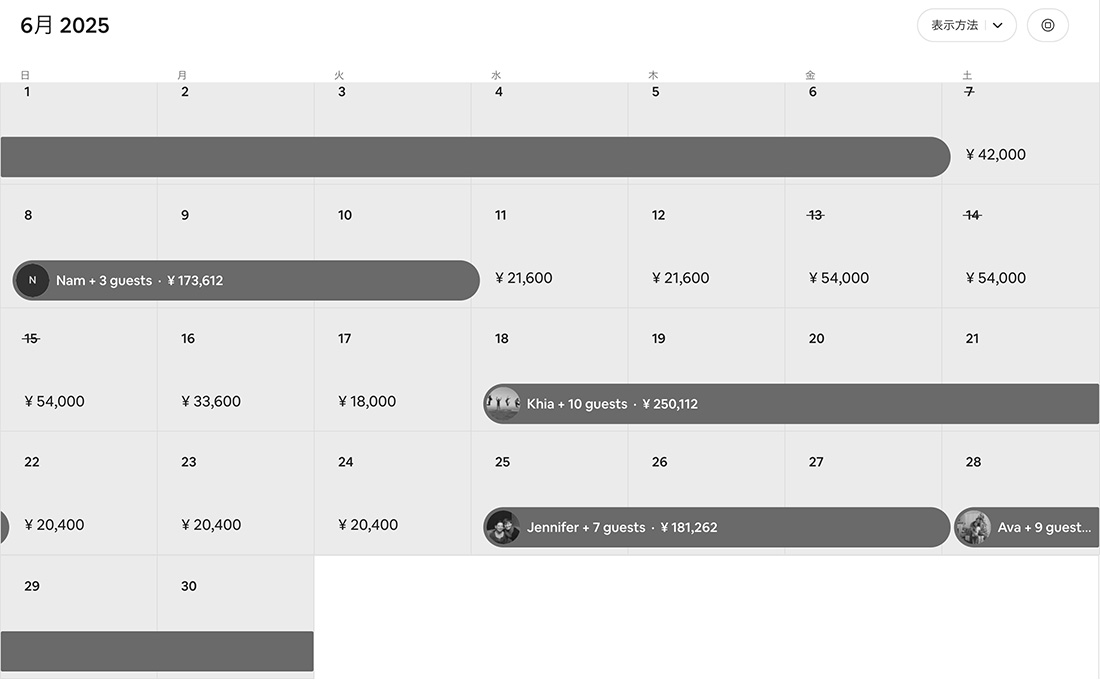Select June 11 cell priced ¥21,600
The width and height of the screenshot is (1100, 681).
[549, 246]
